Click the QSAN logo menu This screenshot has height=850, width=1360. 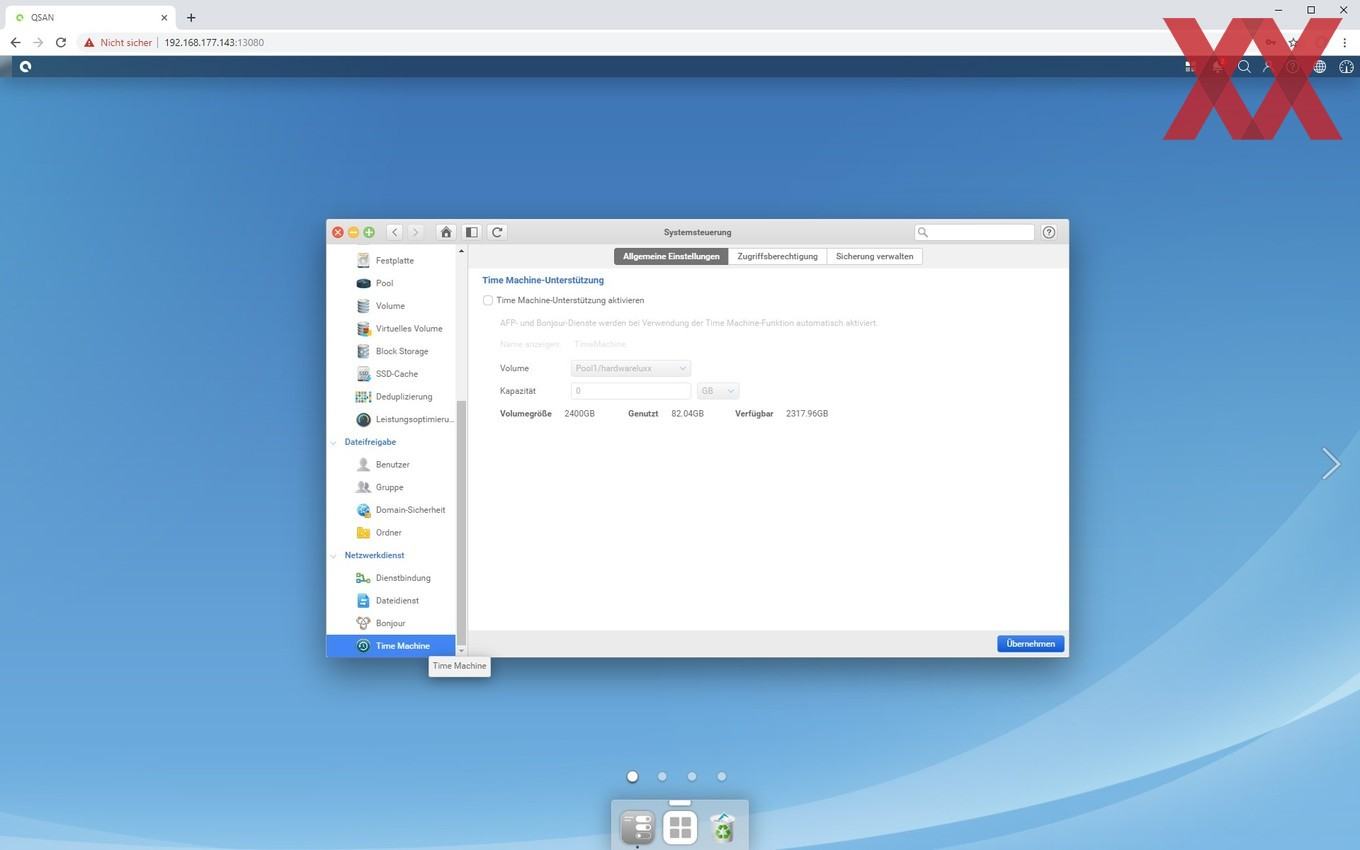tap(25, 67)
